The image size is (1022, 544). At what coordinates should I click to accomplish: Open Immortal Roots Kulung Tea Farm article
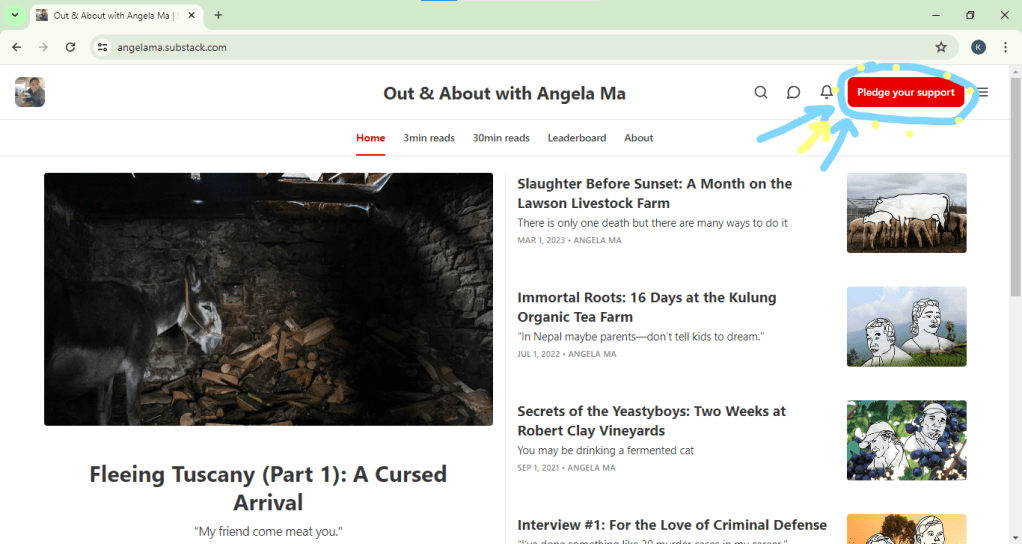646,307
